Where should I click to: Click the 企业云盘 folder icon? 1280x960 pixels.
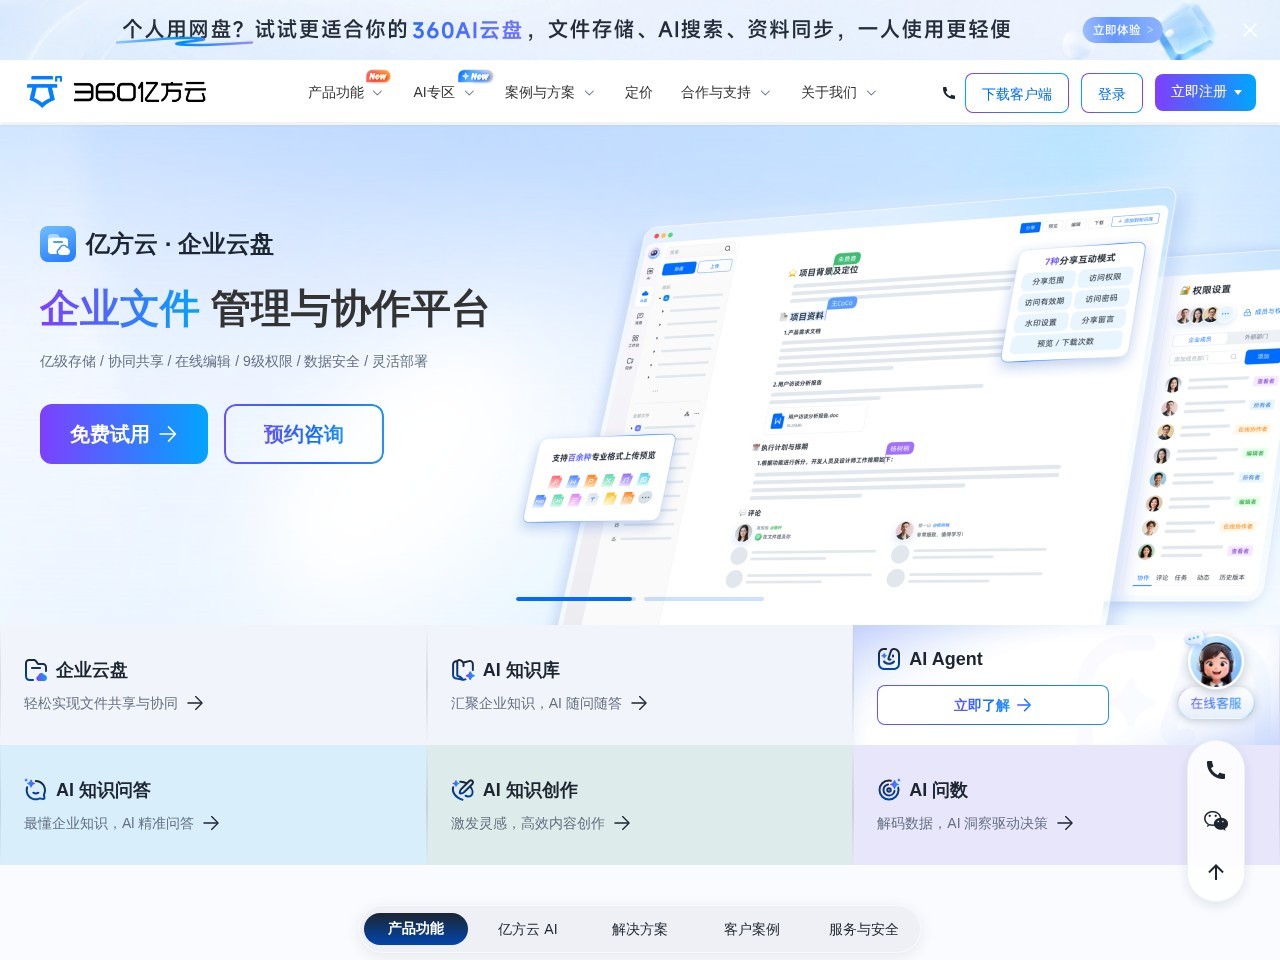click(x=36, y=670)
